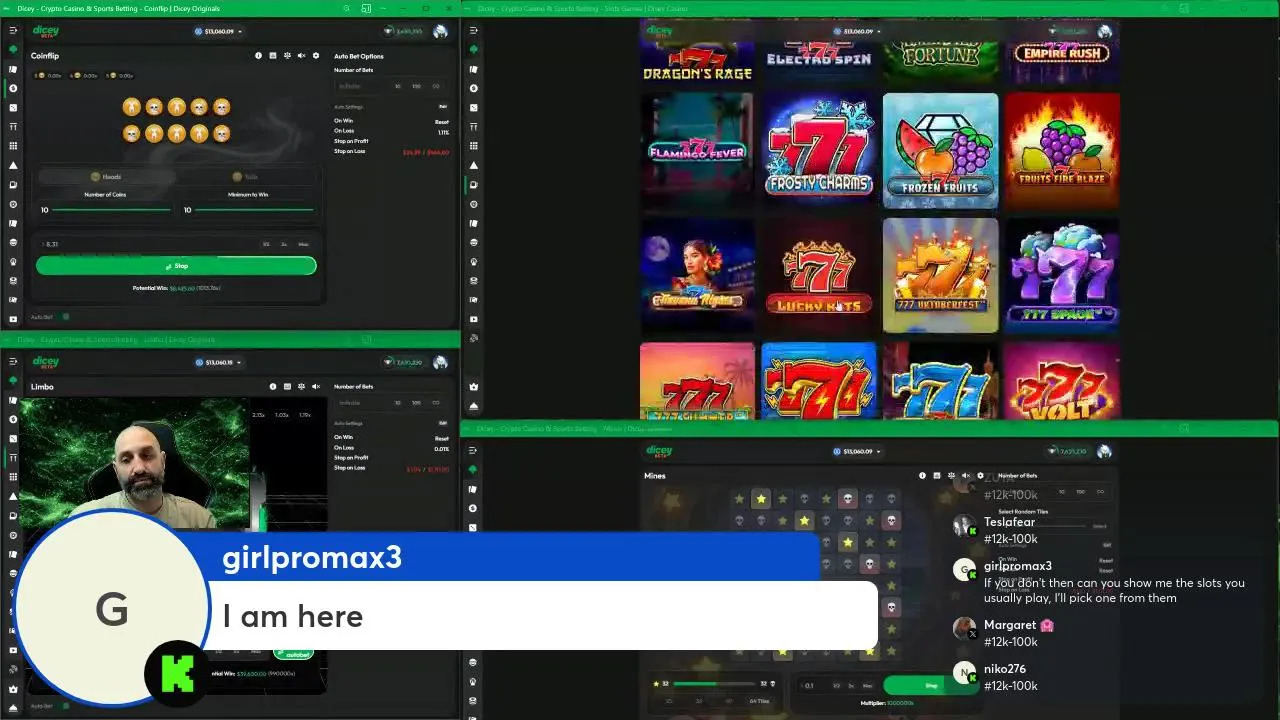Mute sound in the Limbo window
The width and height of the screenshot is (1280, 720).
[316, 387]
